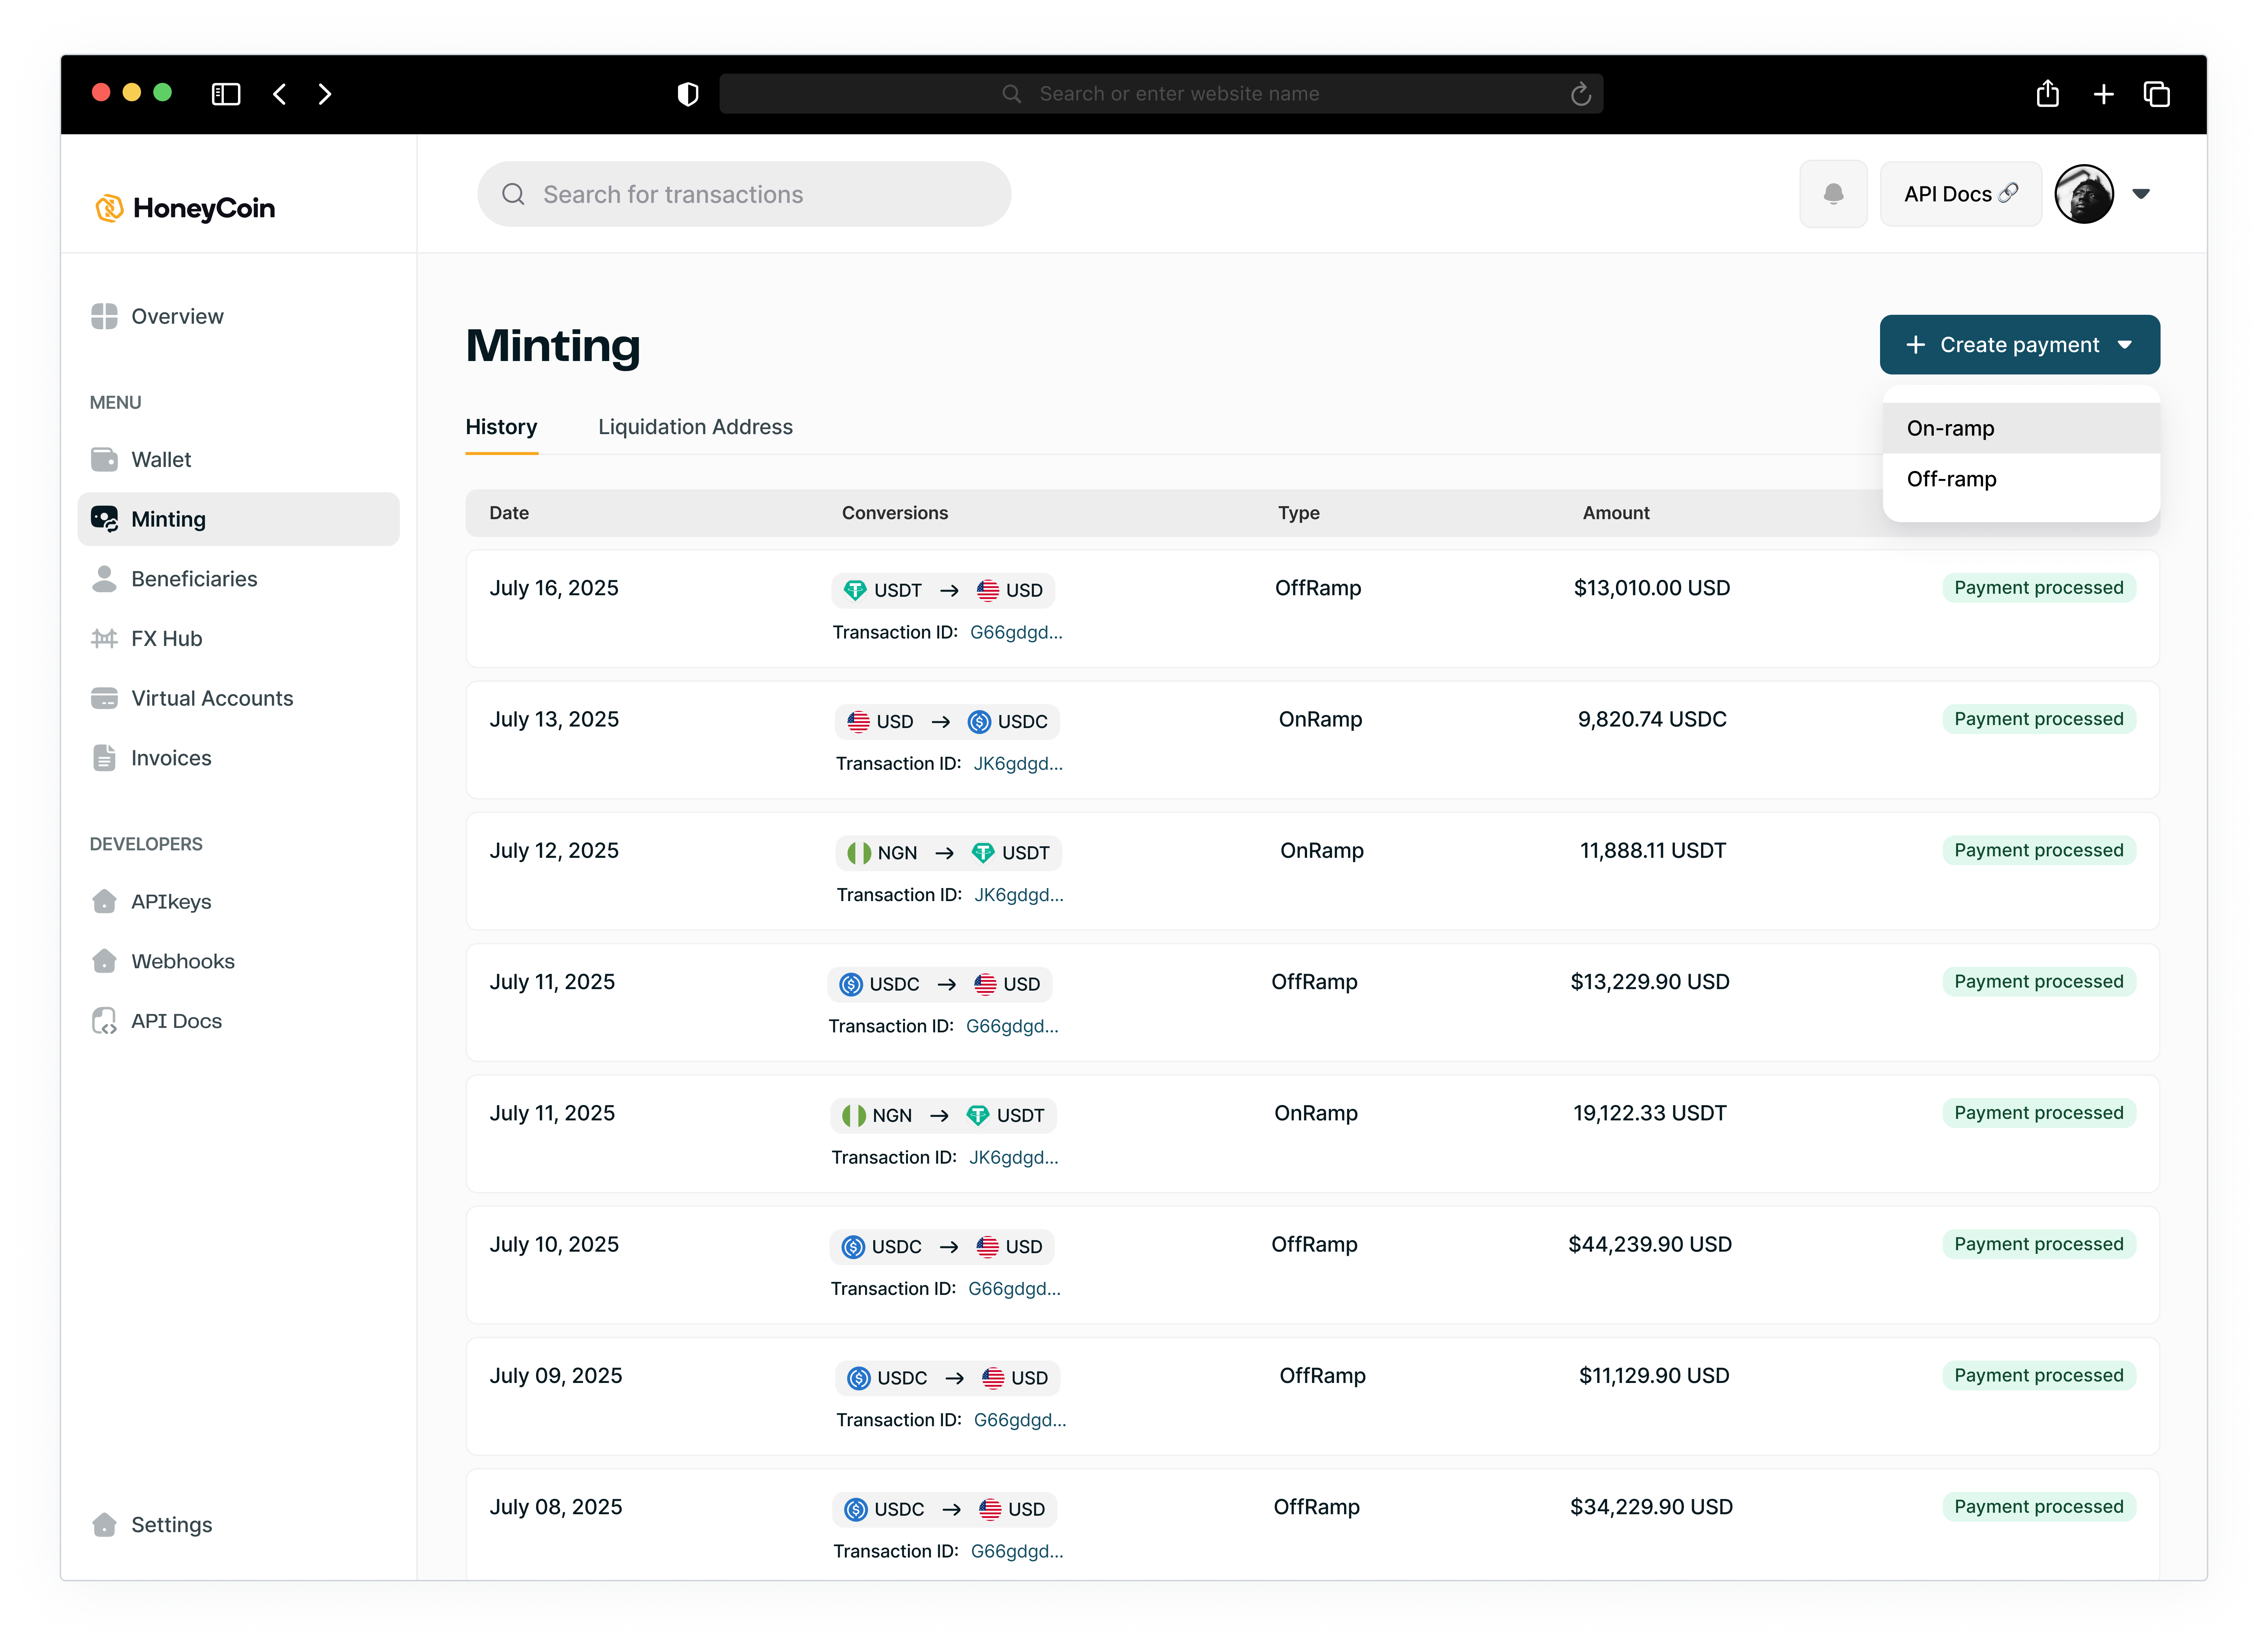This screenshot has height=1647, width=2268.
Task: Show tab overview icon
Action: click(2157, 94)
